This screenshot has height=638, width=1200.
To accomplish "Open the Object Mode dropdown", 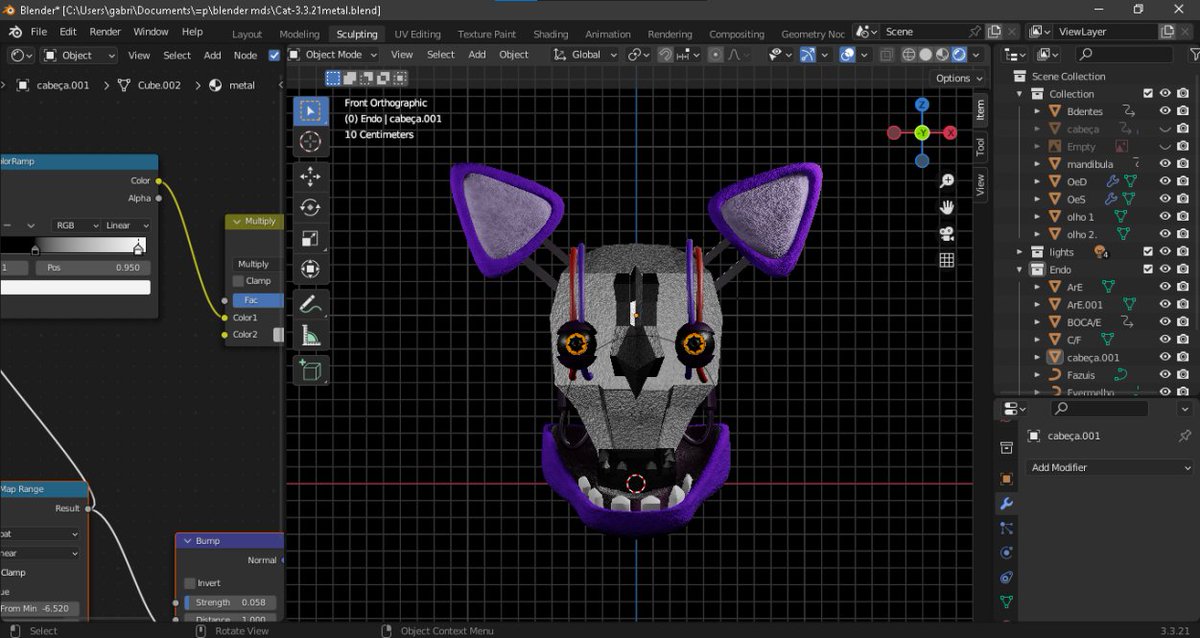I will click(333, 55).
